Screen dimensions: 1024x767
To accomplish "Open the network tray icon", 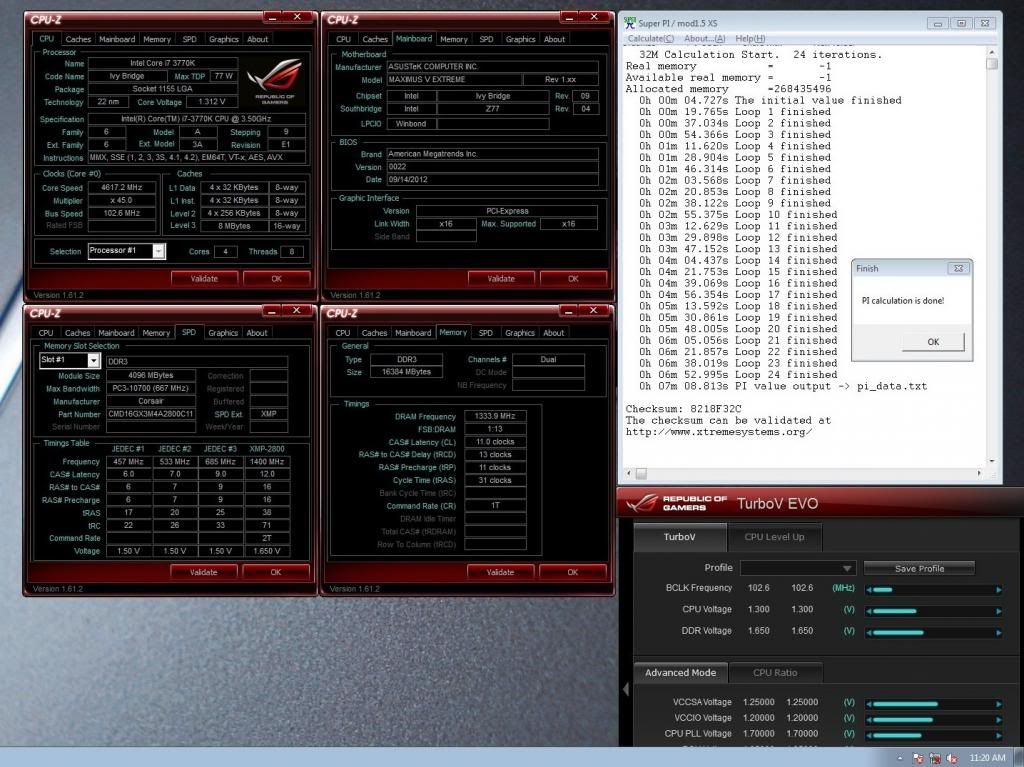I will click(x=935, y=758).
